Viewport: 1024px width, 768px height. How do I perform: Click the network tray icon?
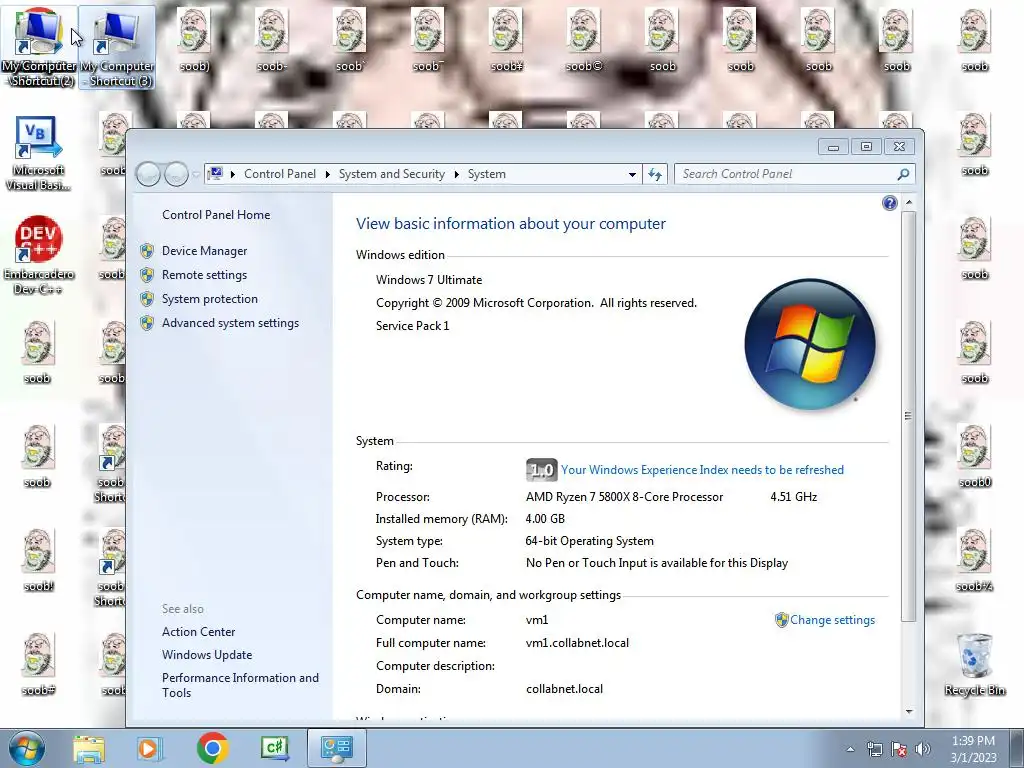(x=874, y=749)
